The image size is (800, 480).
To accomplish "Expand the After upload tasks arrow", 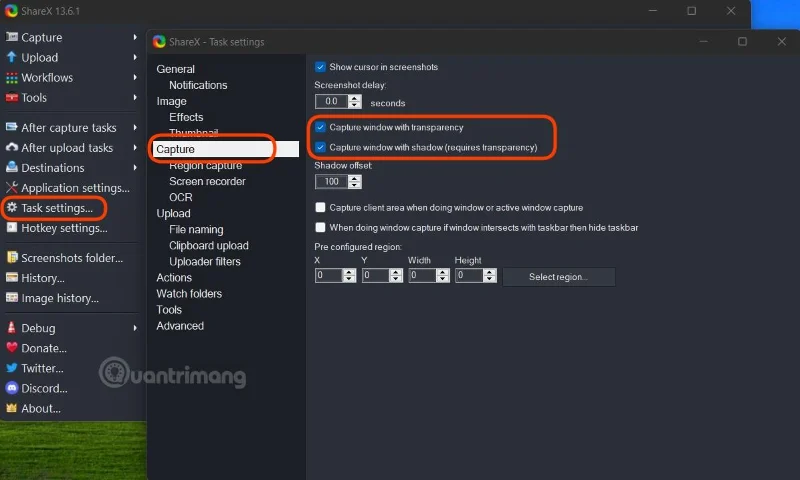I will (x=135, y=147).
